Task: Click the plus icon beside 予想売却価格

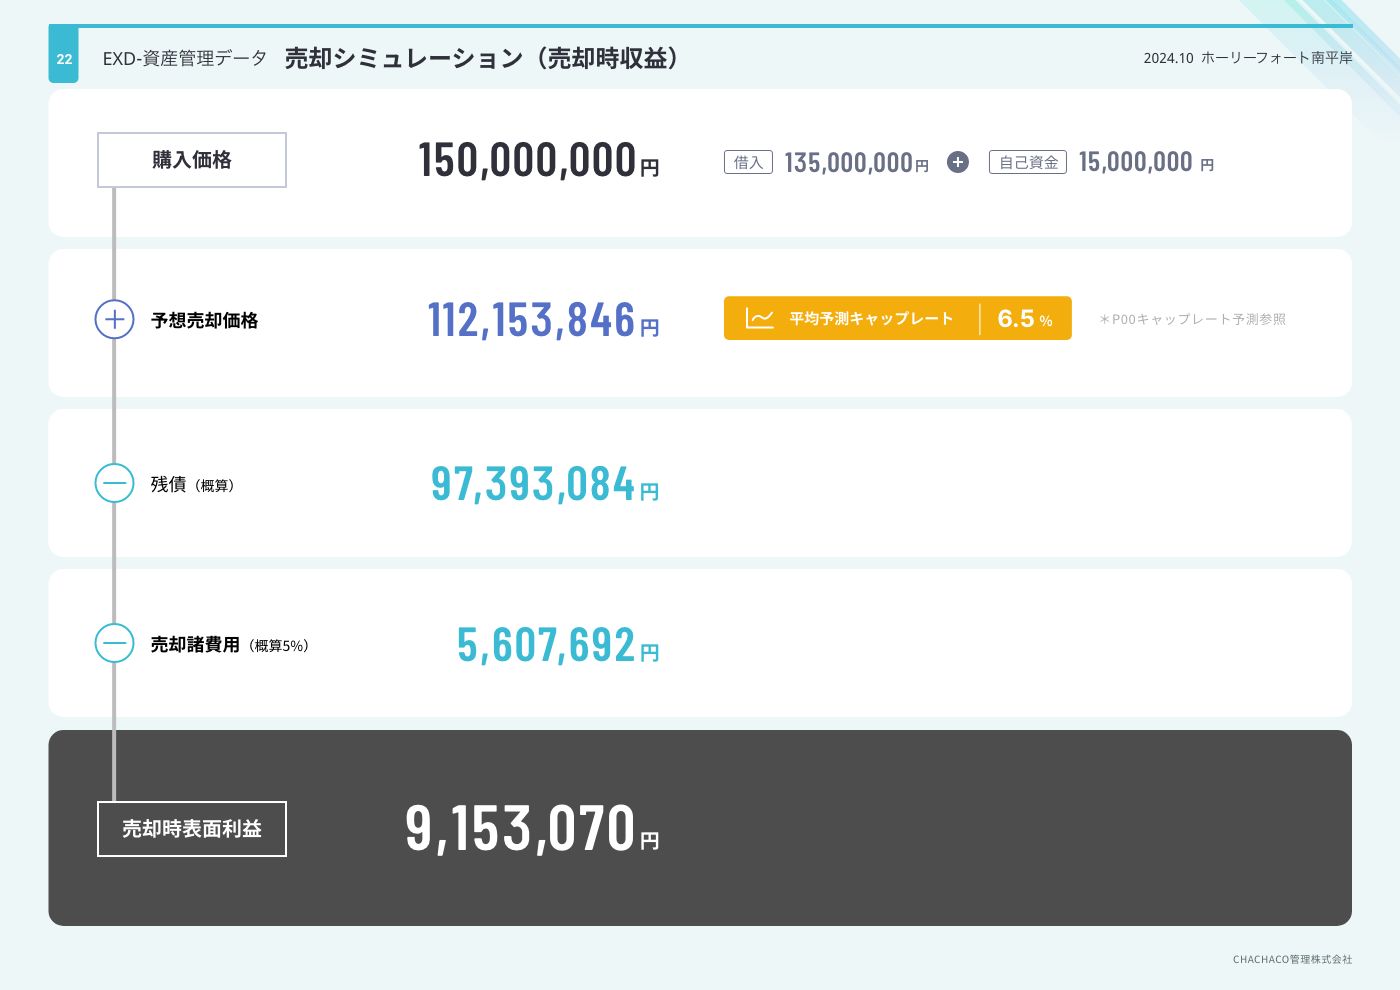Action: click(x=114, y=319)
